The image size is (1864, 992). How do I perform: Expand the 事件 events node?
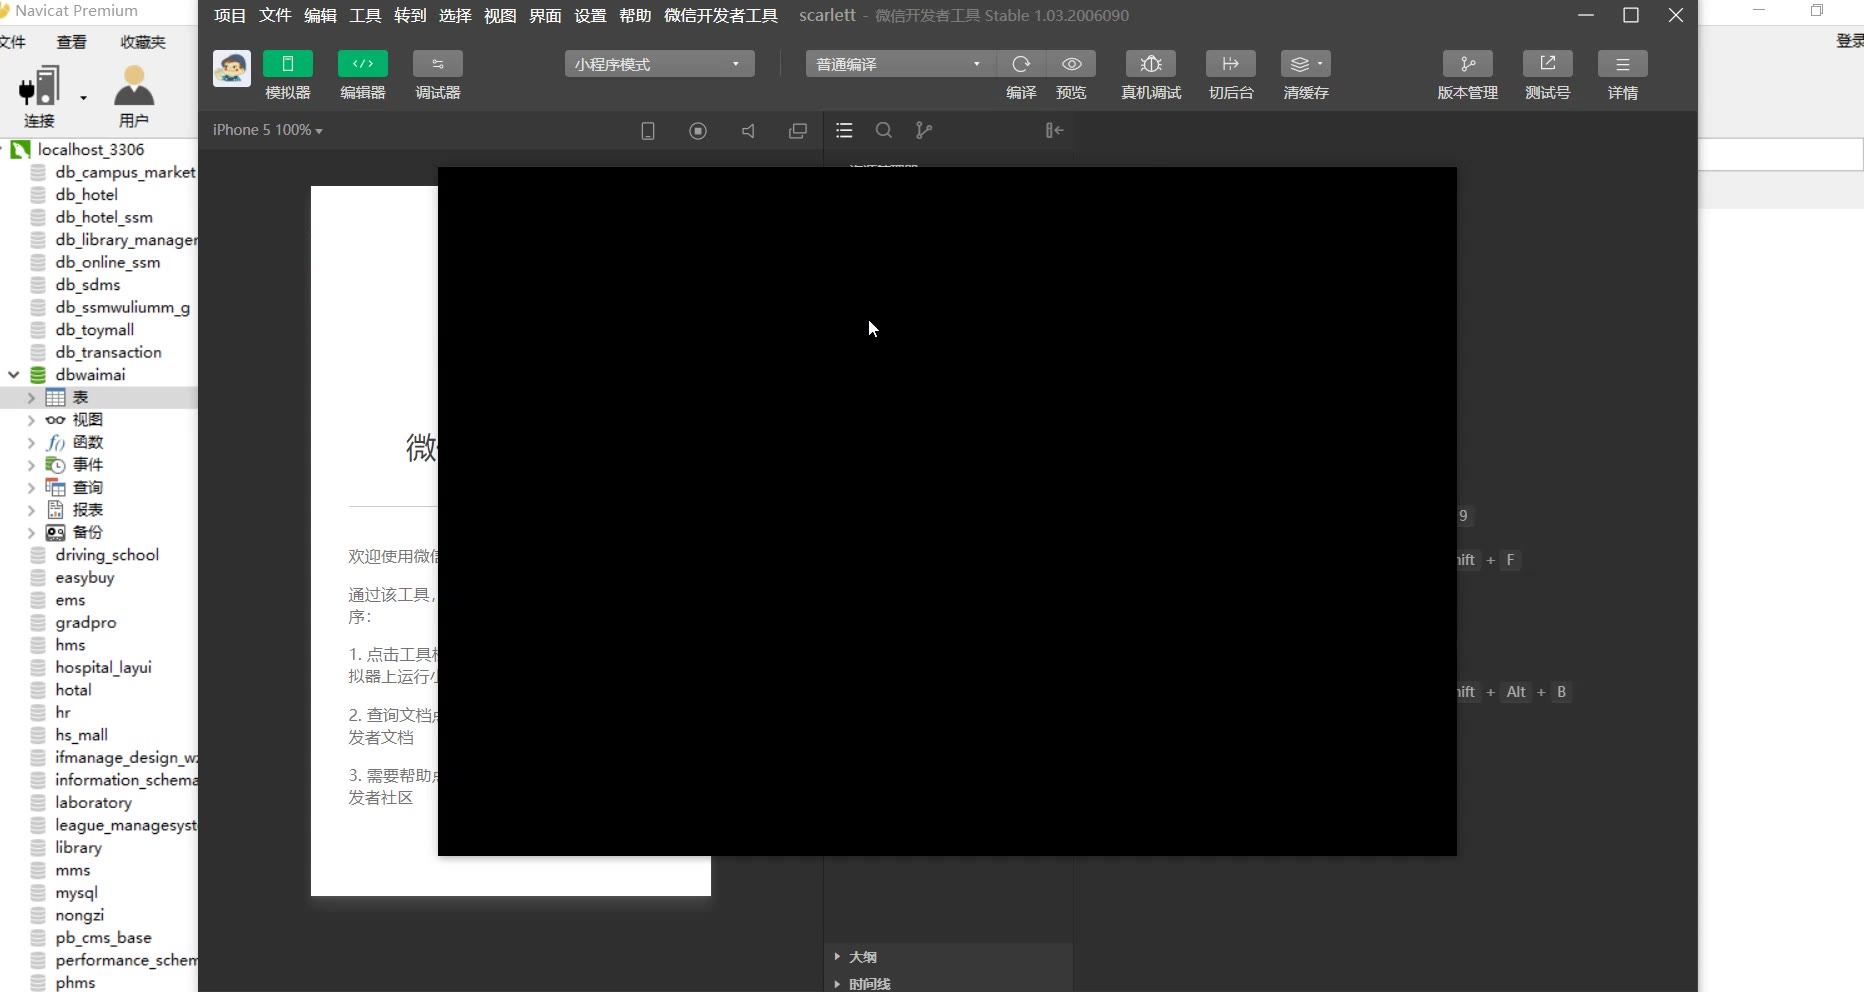coord(31,465)
